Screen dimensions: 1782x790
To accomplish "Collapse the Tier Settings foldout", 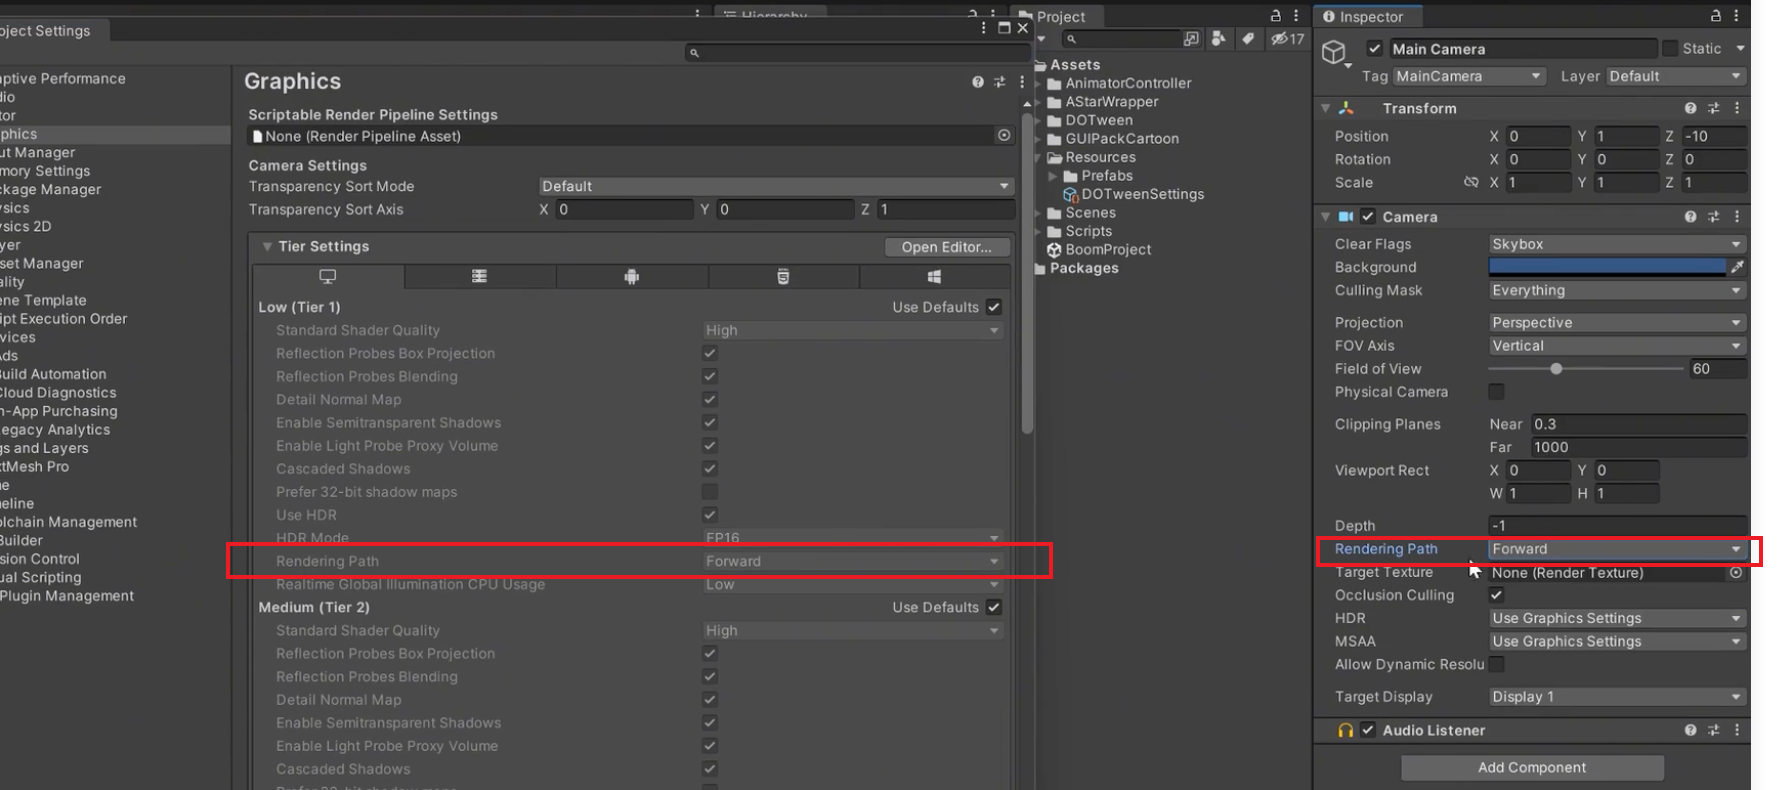I will [267, 247].
